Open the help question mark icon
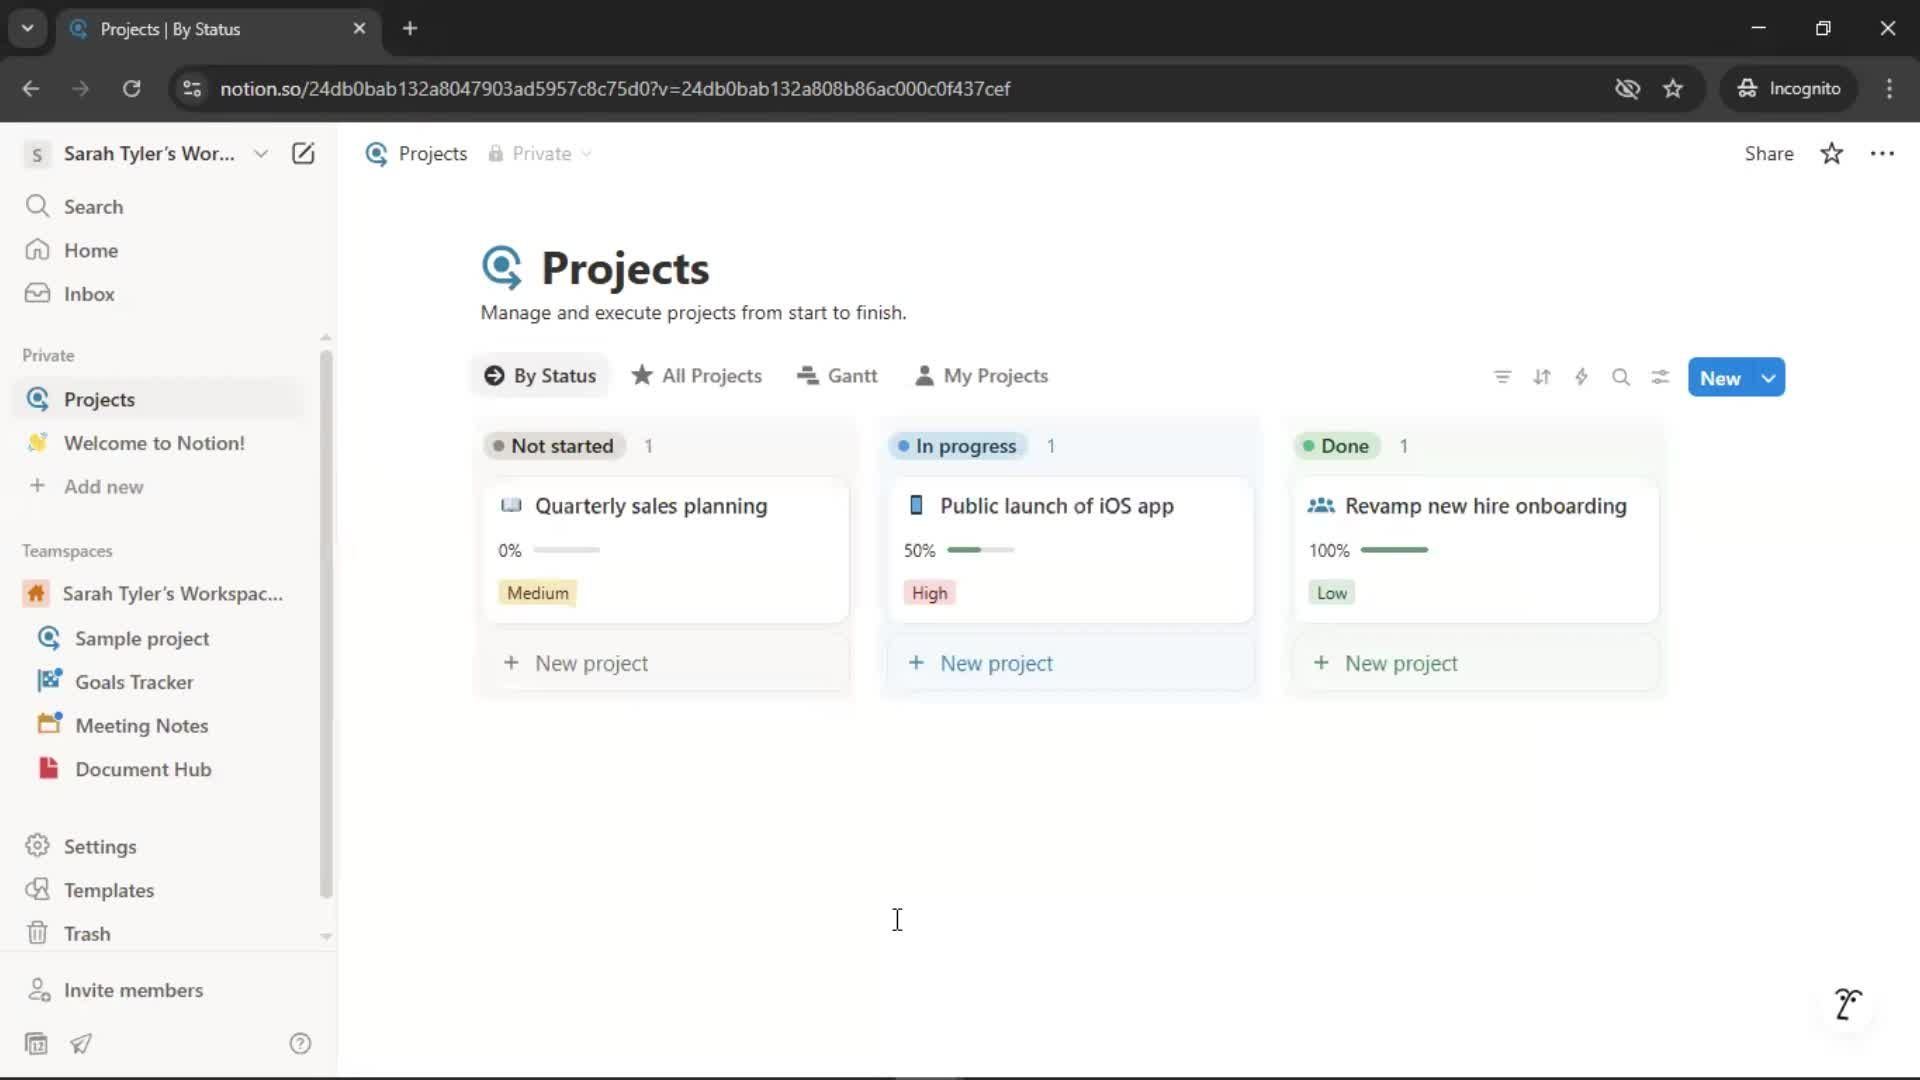Screen dimensions: 1920x1080 pos(300,1043)
